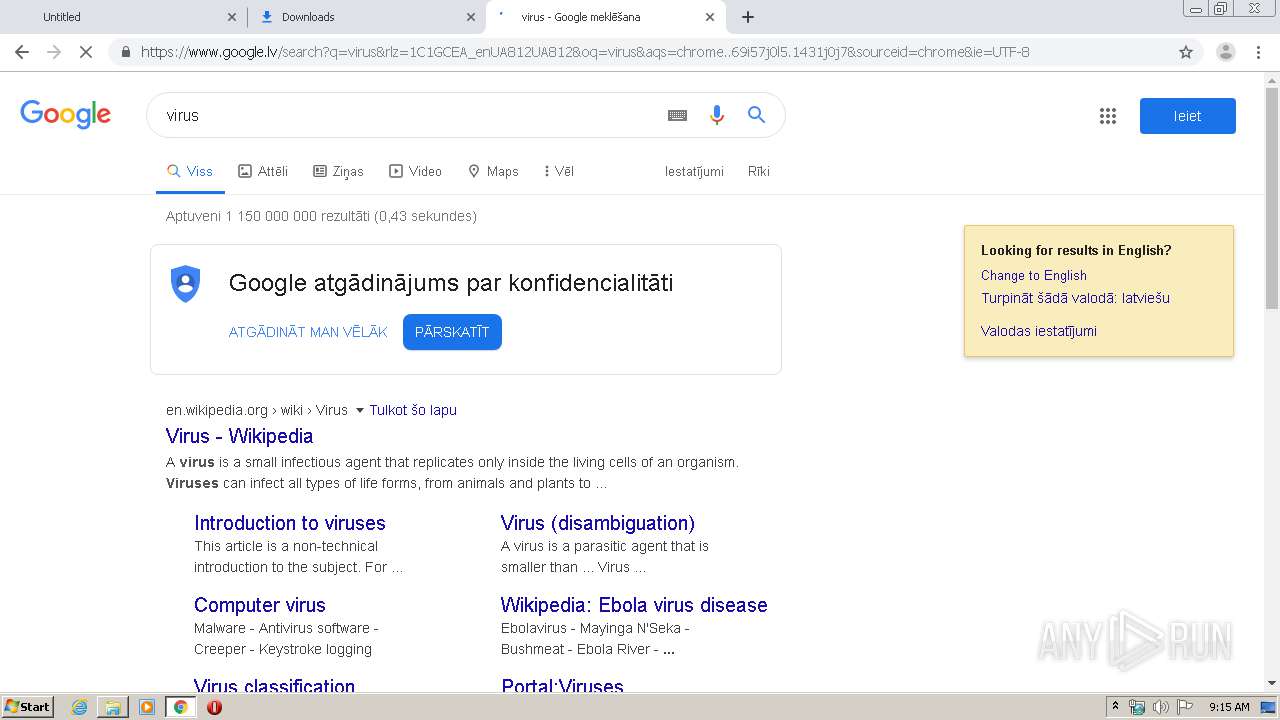
Task: Click the Google logo
Action: (66, 115)
